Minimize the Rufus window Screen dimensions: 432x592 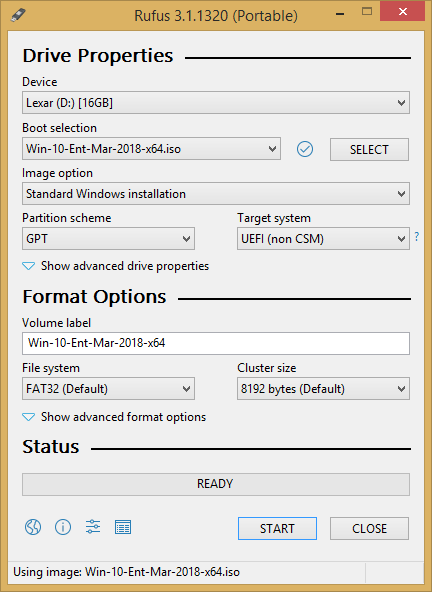click(340, 14)
